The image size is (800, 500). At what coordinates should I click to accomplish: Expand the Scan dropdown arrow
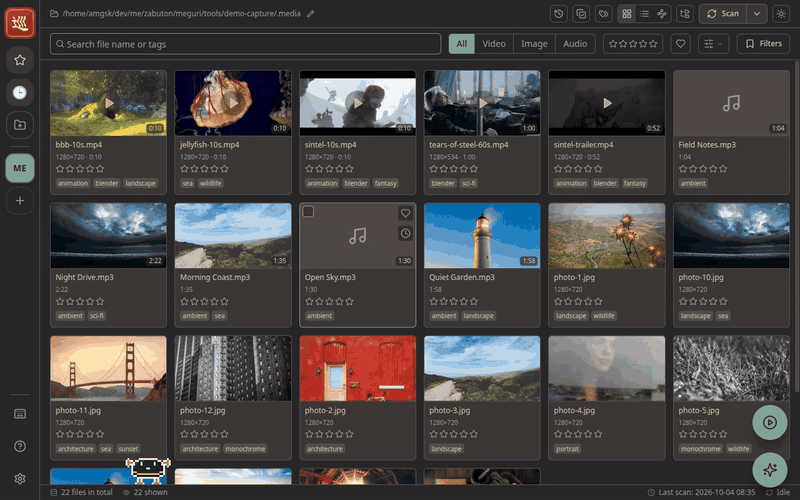pyautogui.click(x=757, y=14)
